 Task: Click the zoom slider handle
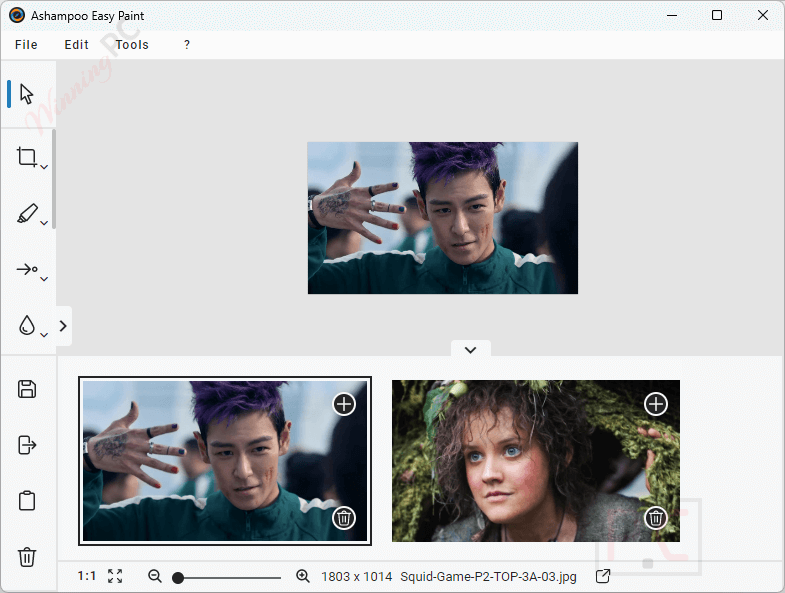point(178,578)
